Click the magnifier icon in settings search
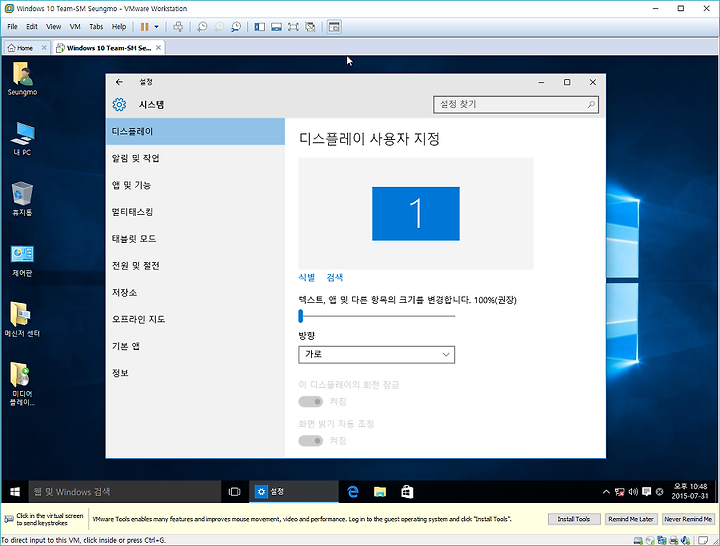The image size is (720, 546). point(591,105)
